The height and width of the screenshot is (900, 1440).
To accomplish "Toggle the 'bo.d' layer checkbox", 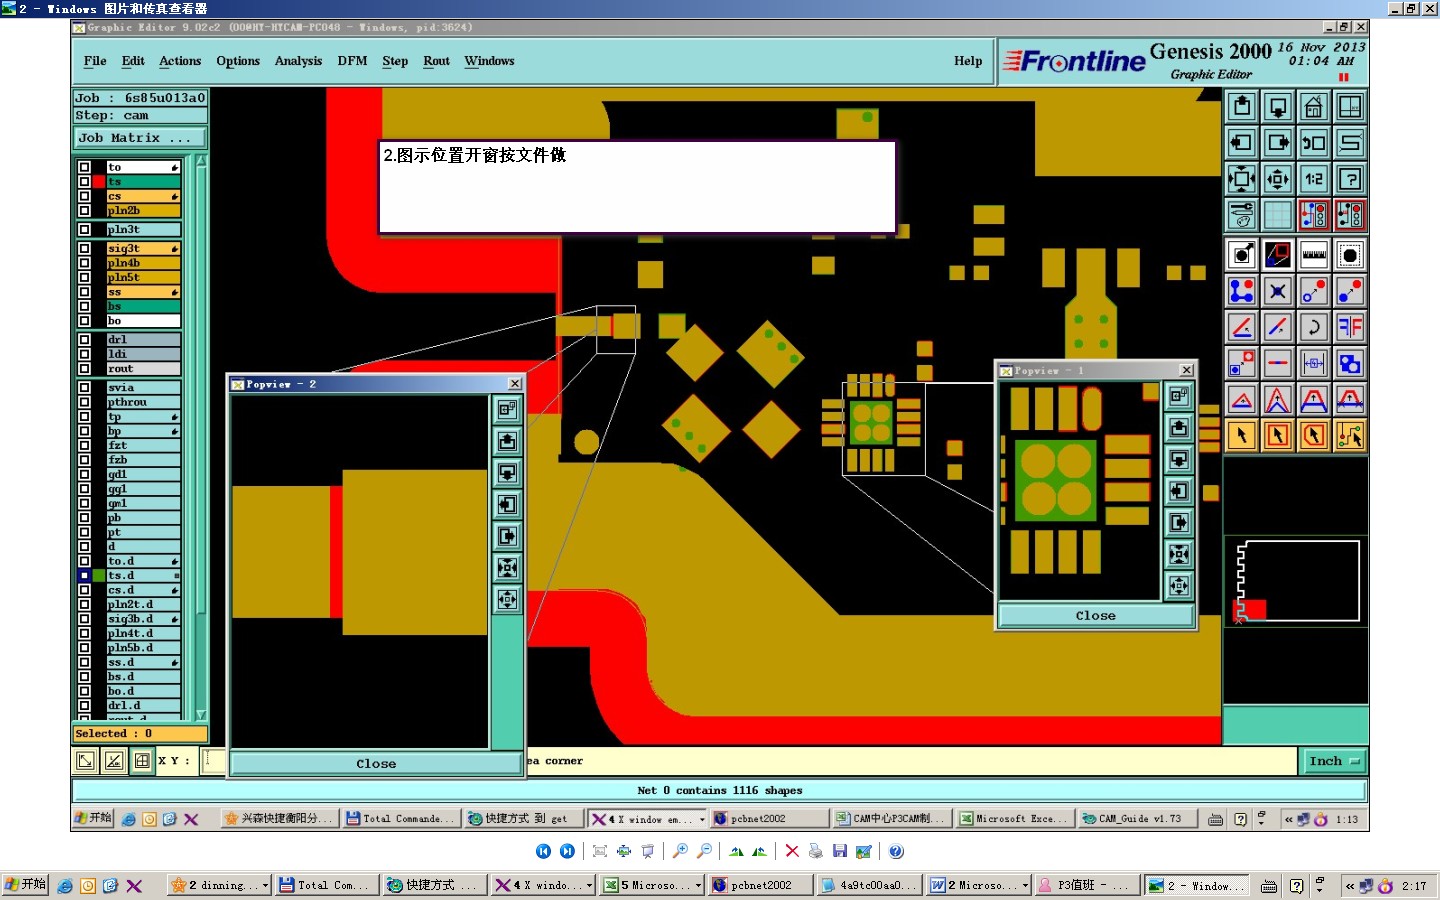I will pos(84,691).
